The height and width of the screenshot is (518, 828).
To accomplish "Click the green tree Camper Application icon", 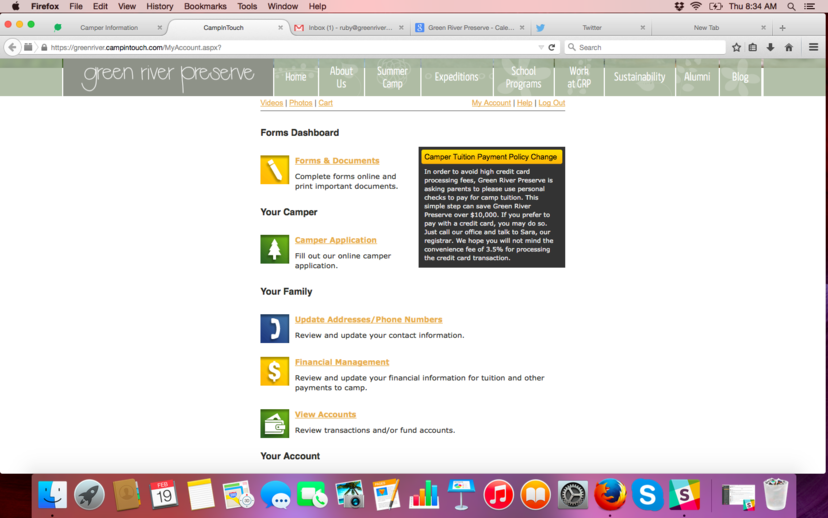I will pyautogui.click(x=275, y=249).
